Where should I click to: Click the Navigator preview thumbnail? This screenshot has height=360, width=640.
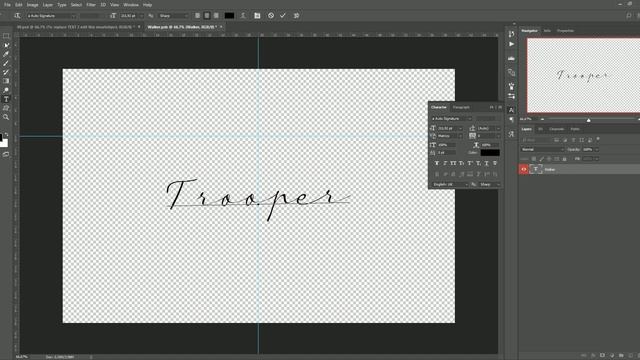pos(584,76)
